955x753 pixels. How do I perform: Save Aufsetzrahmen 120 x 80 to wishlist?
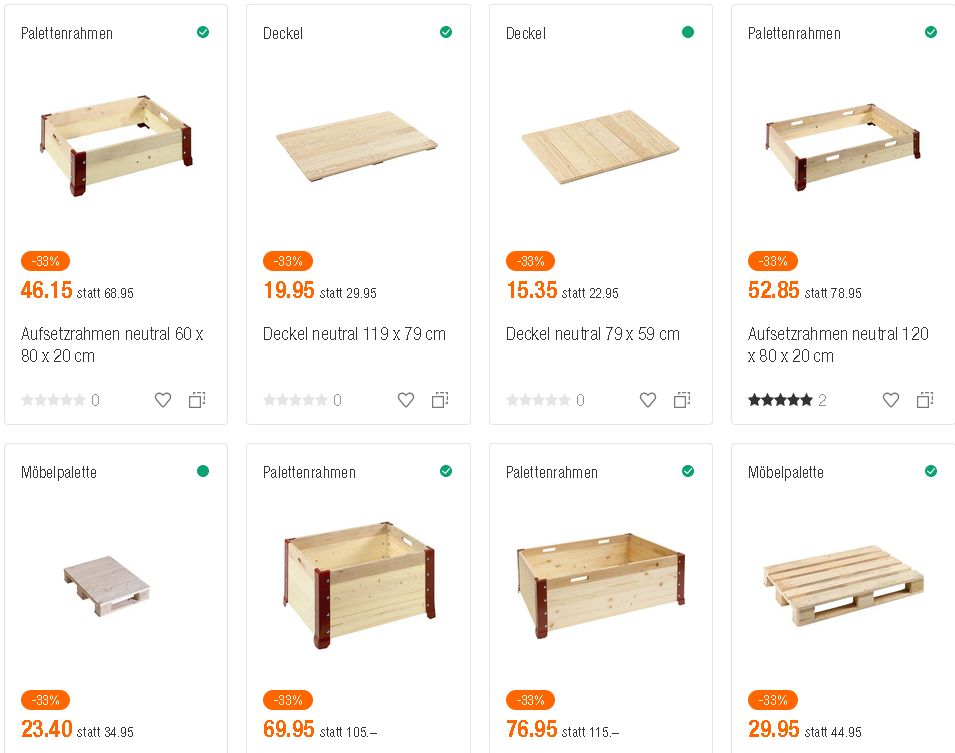(x=891, y=400)
